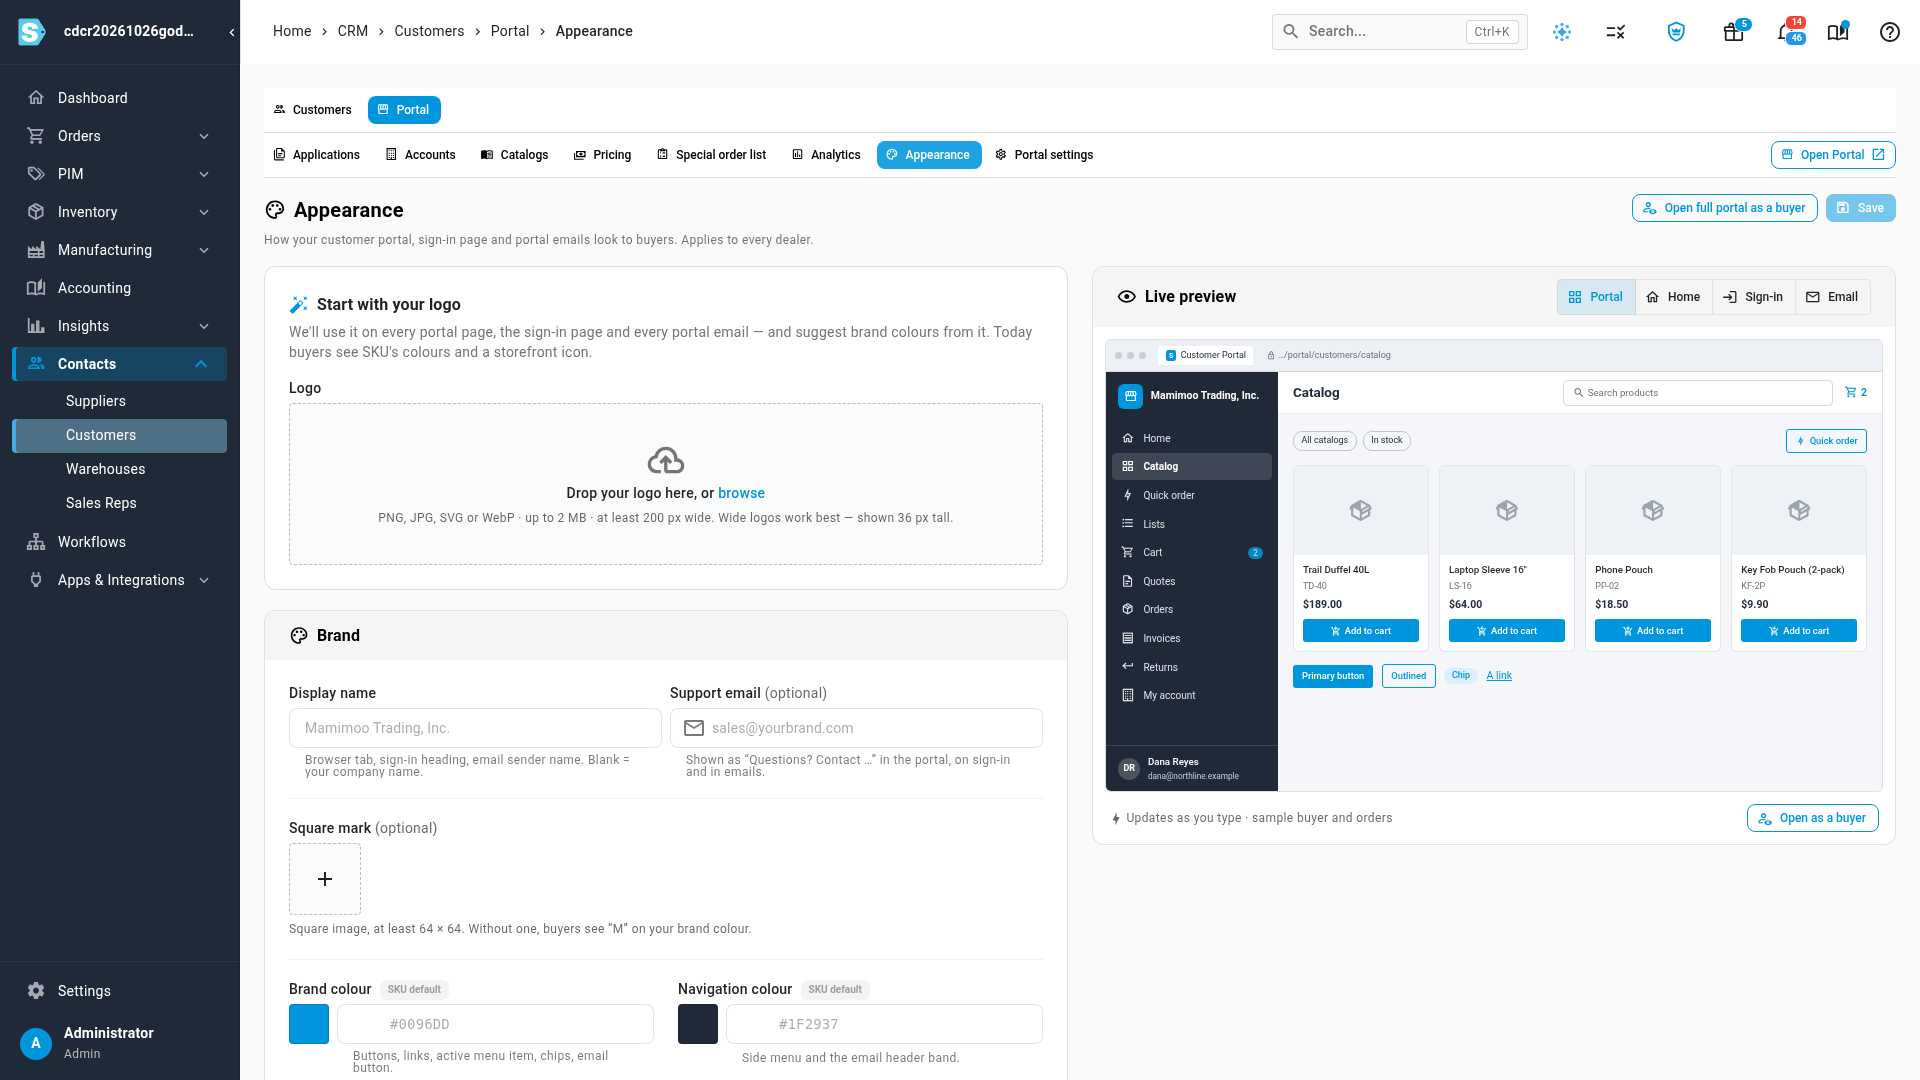Click the Settings gear icon
This screenshot has width=1920, height=1080.
click(x=36, y=991)
